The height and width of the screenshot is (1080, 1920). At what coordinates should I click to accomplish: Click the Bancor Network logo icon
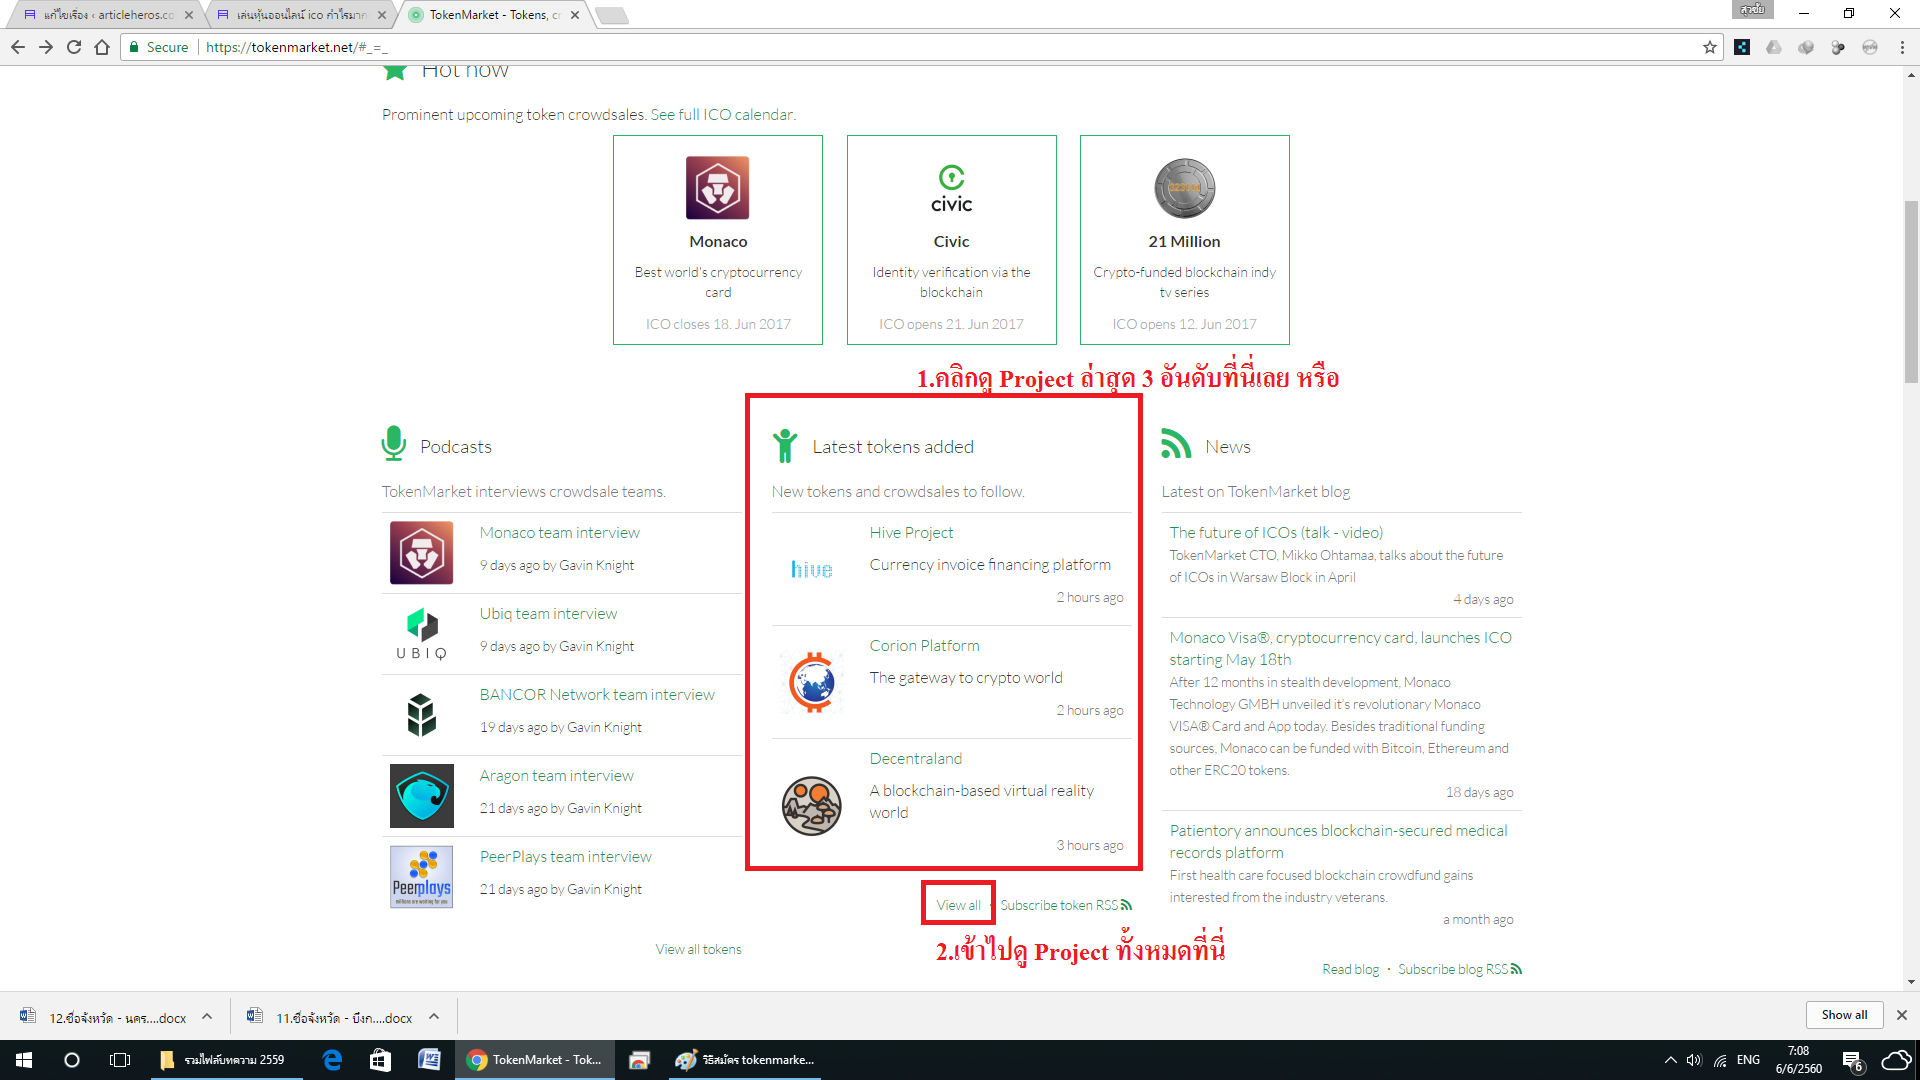[x=421, y=715]
